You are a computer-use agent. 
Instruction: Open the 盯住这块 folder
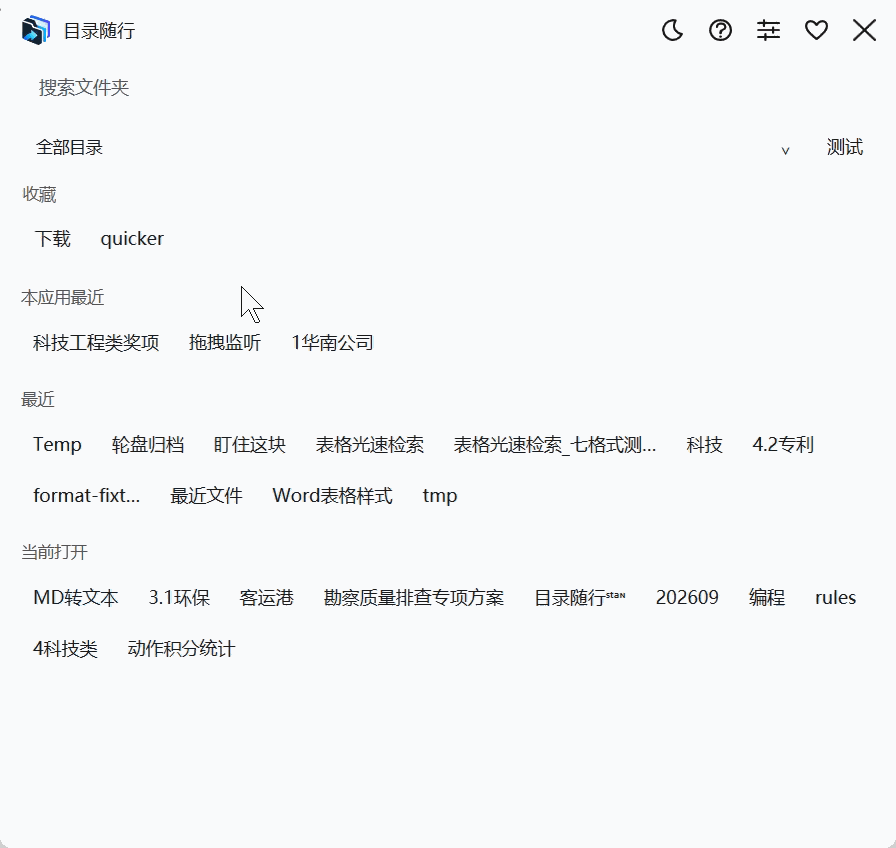pyautogui.click(x=249, y=445)
